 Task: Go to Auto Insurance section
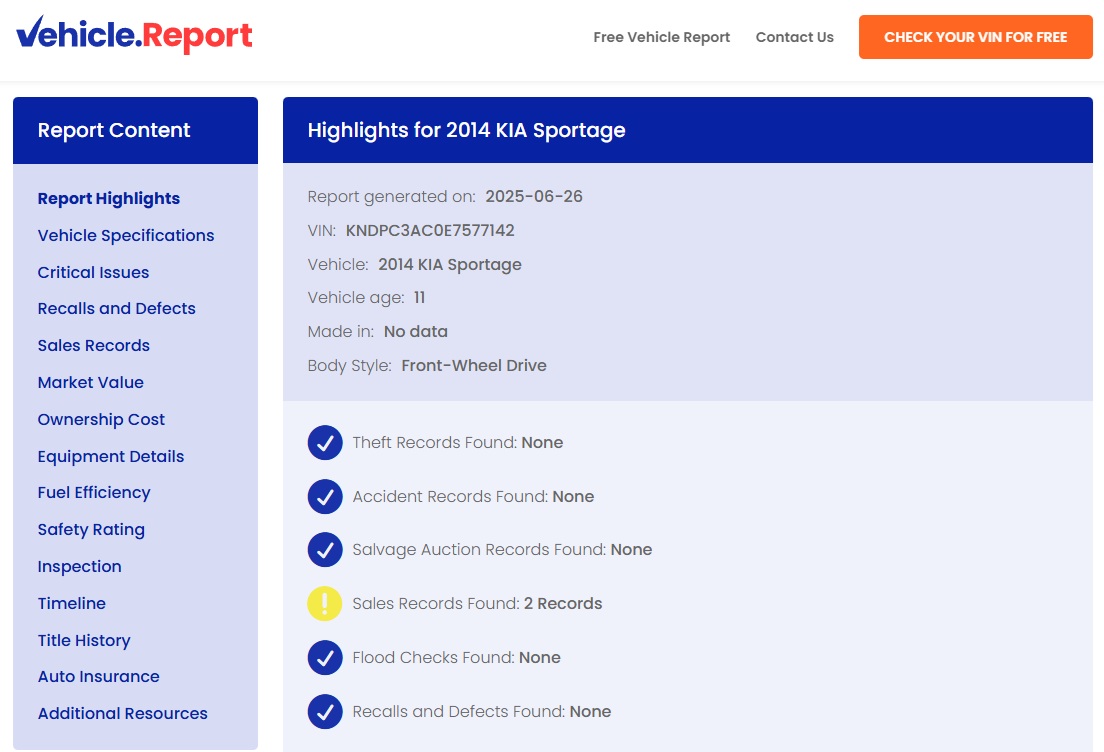tap(99, 677)
